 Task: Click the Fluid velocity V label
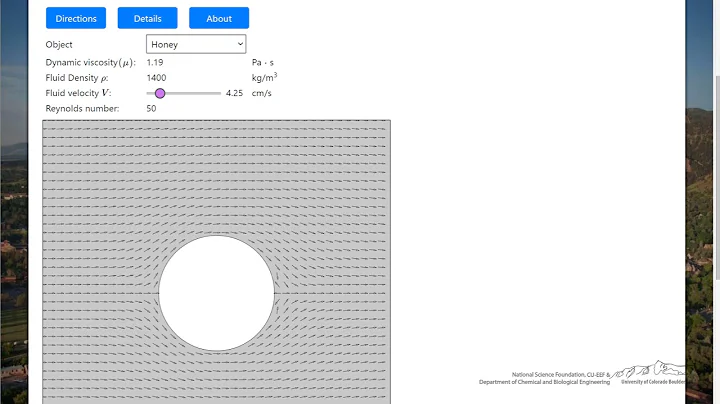[78, 93]
